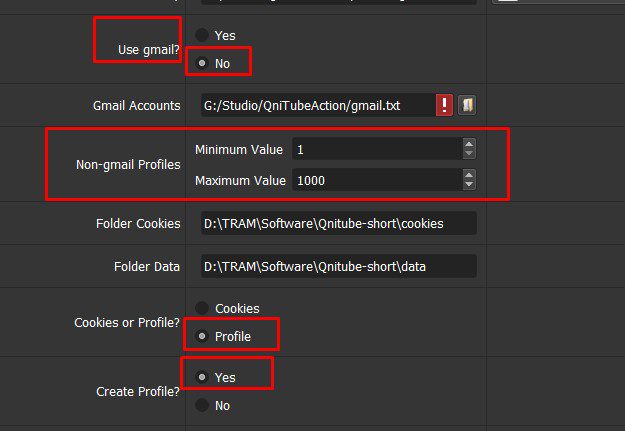
Task: Select the Profile radio option
Action: tap(202, 336)
